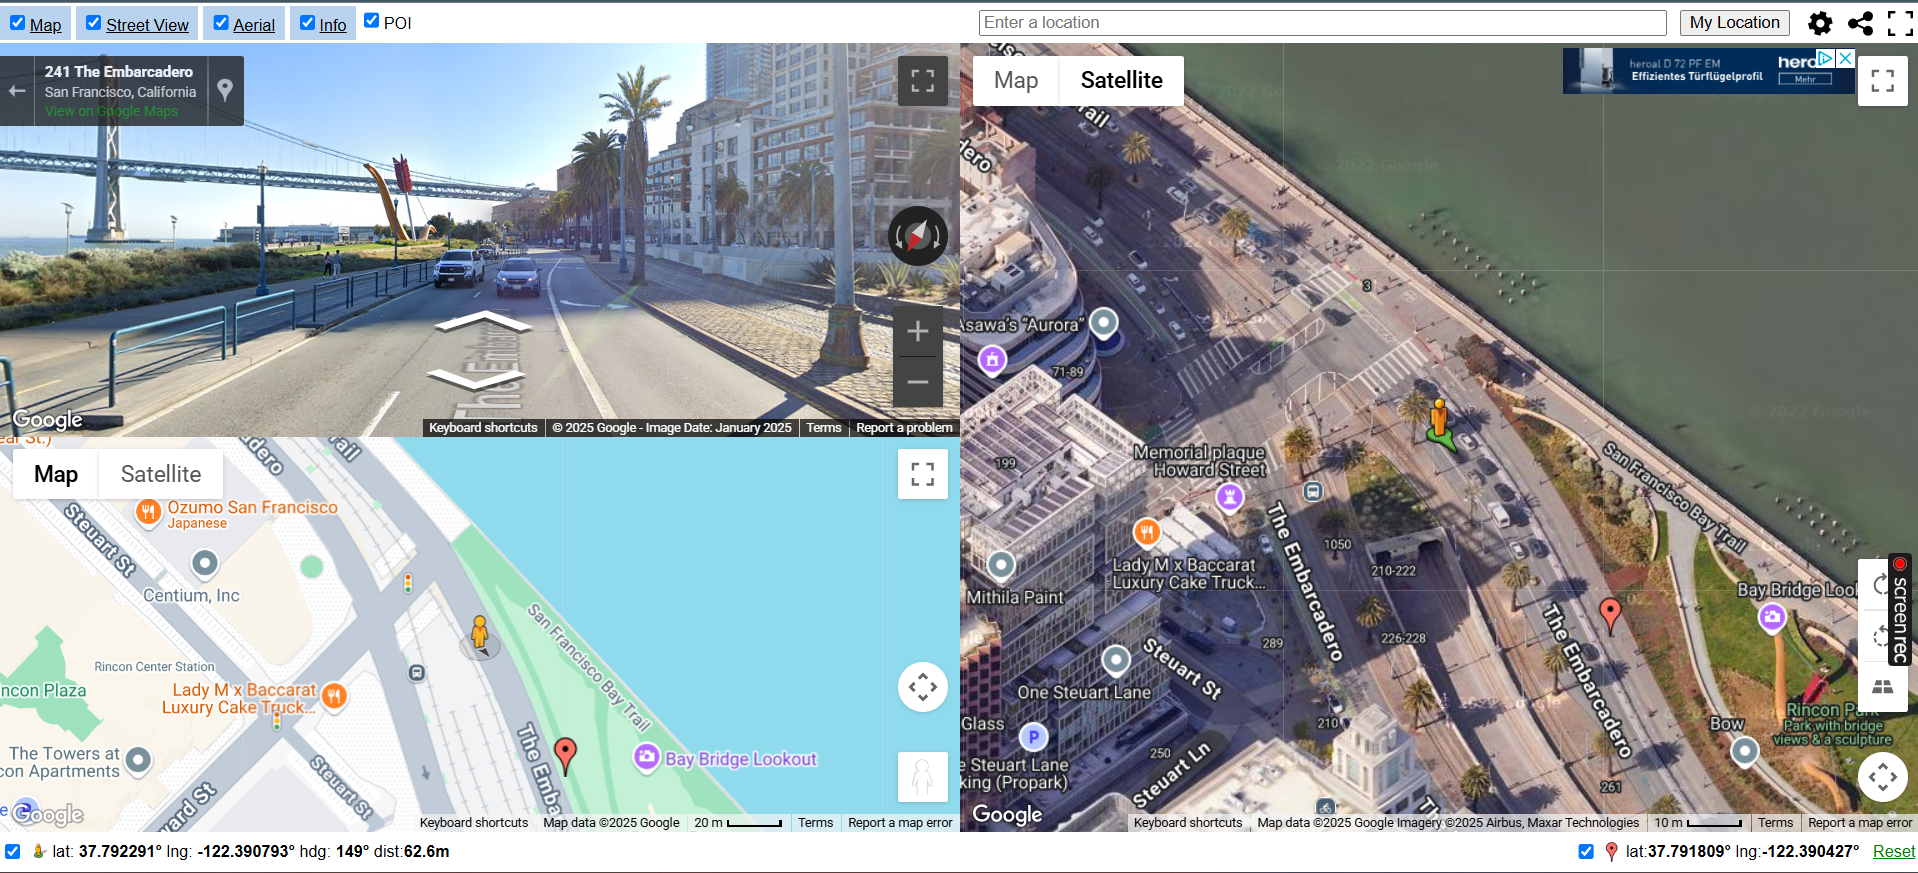1918x873 pixels.
Task: Open map camera controls on lower-left map
Action: (923, 687)
